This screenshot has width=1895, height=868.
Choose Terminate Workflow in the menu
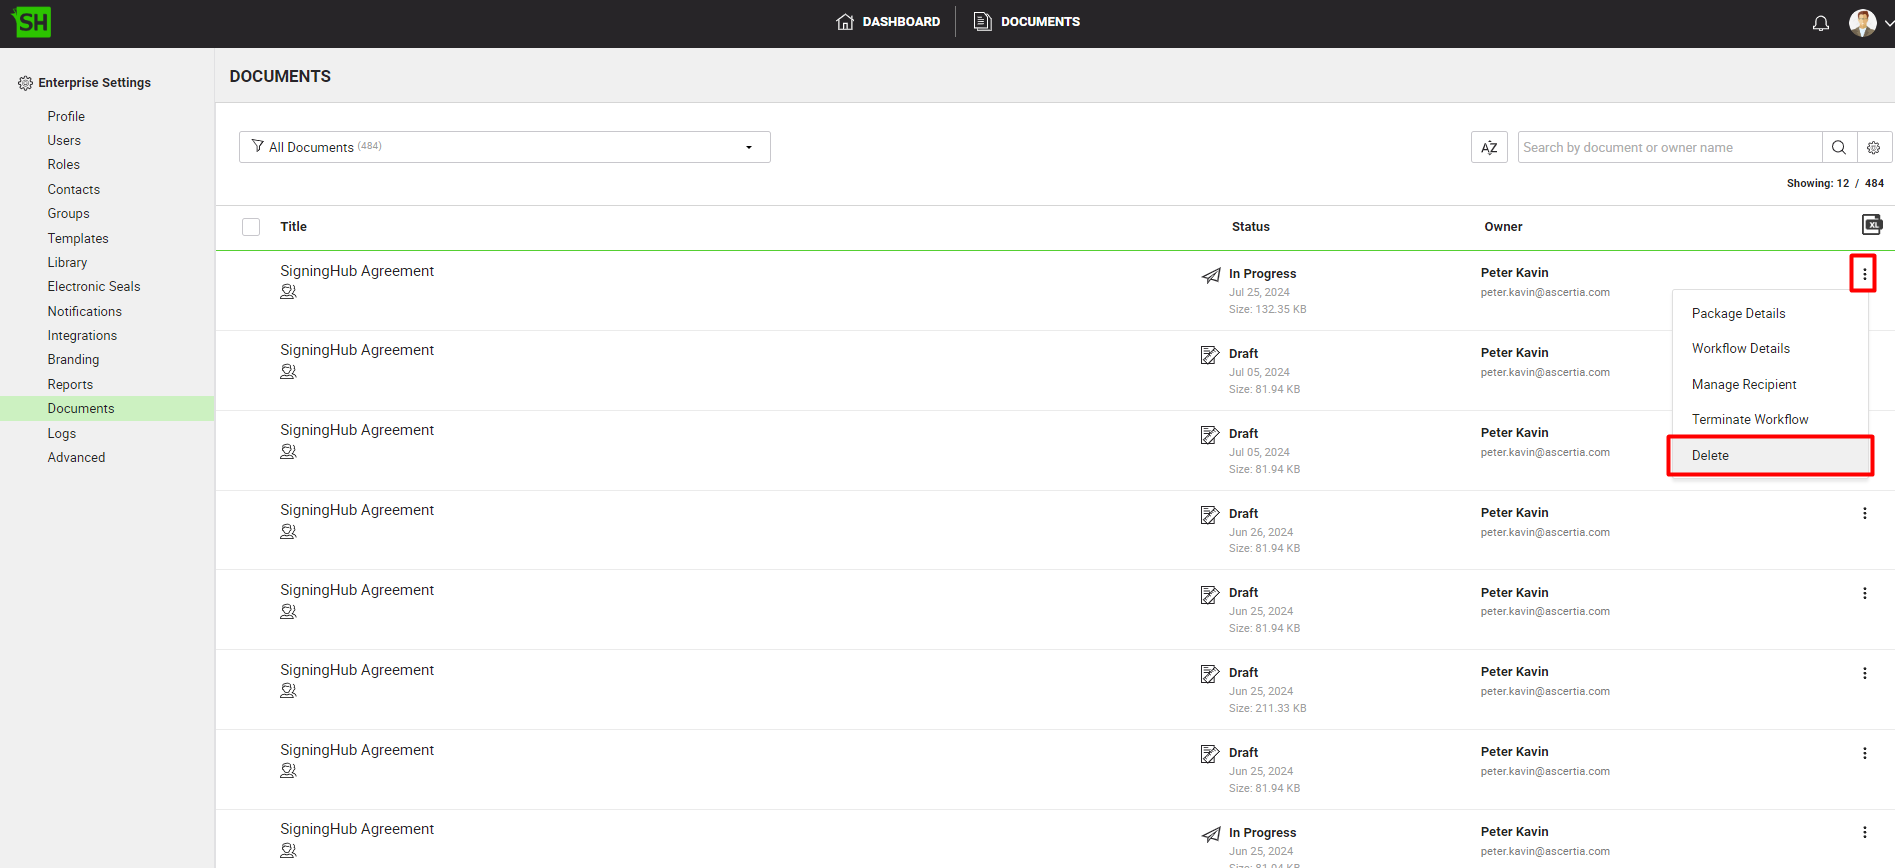[1749, 419]
